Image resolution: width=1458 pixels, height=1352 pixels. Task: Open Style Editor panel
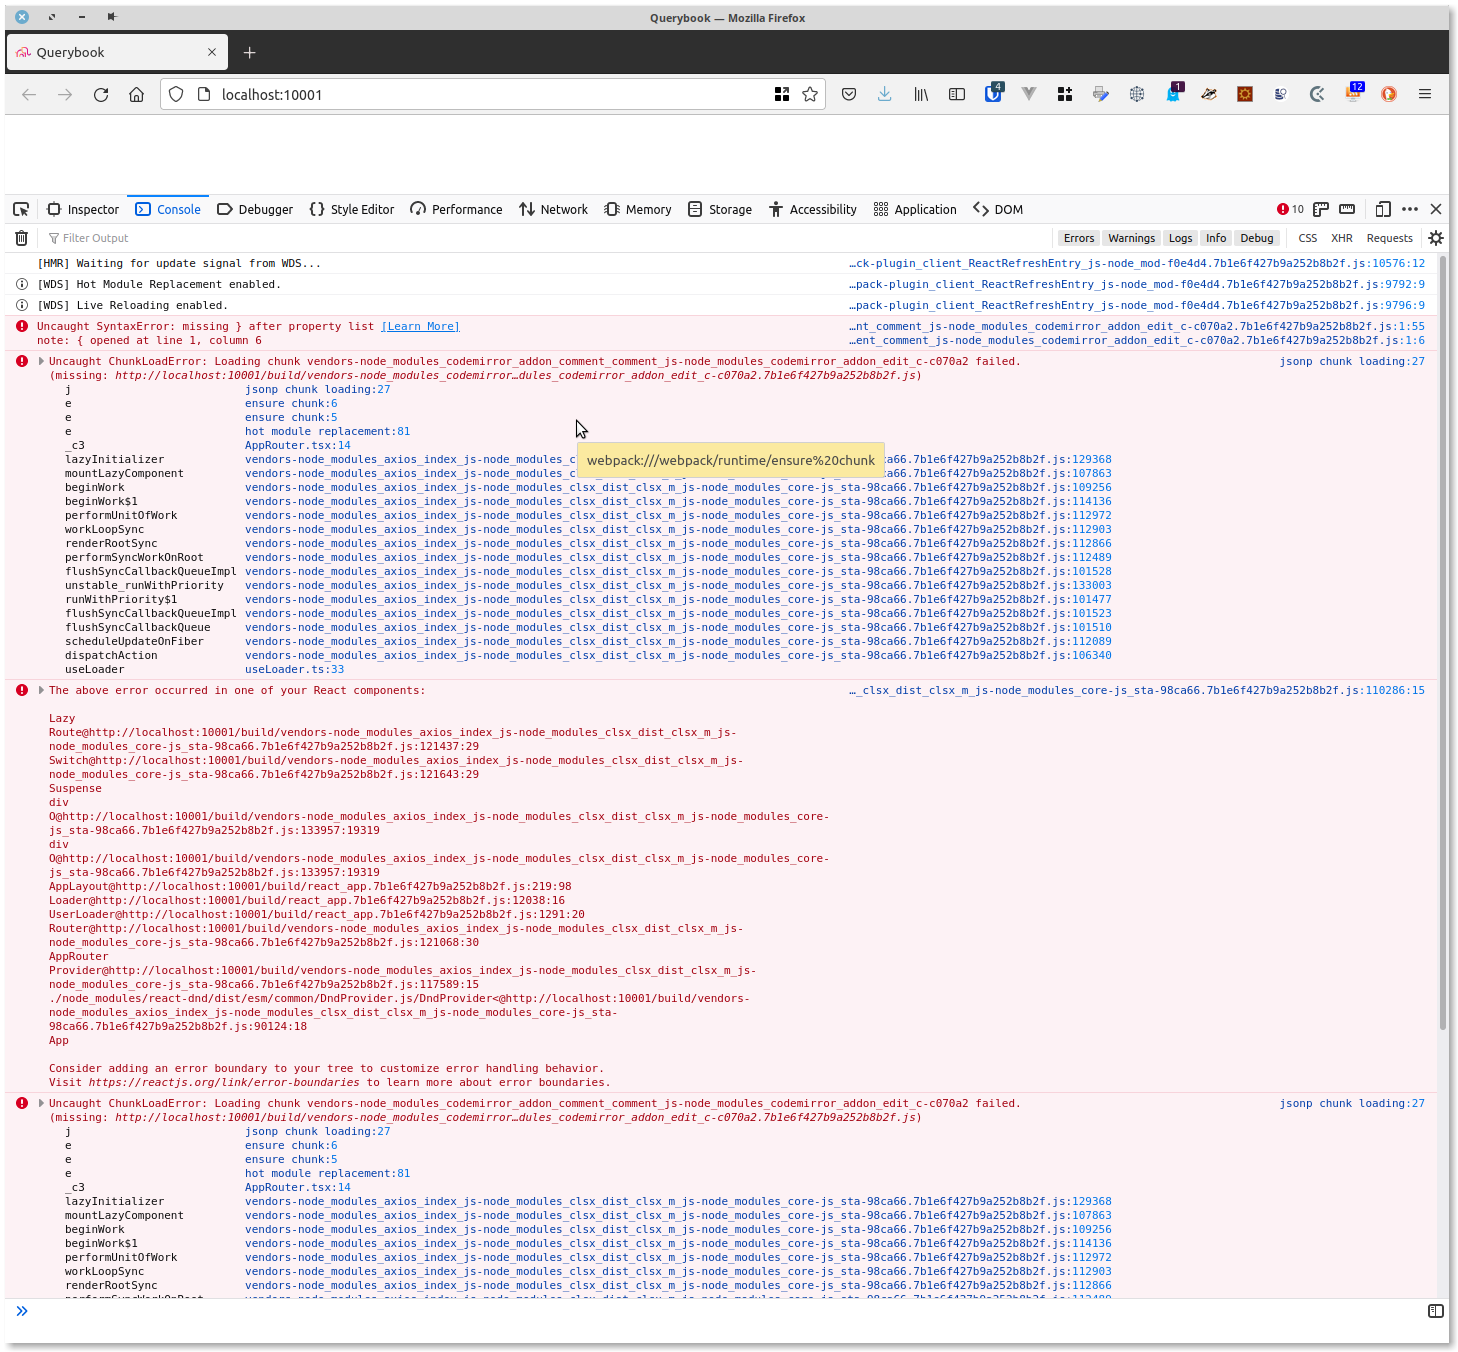point(352,209)
